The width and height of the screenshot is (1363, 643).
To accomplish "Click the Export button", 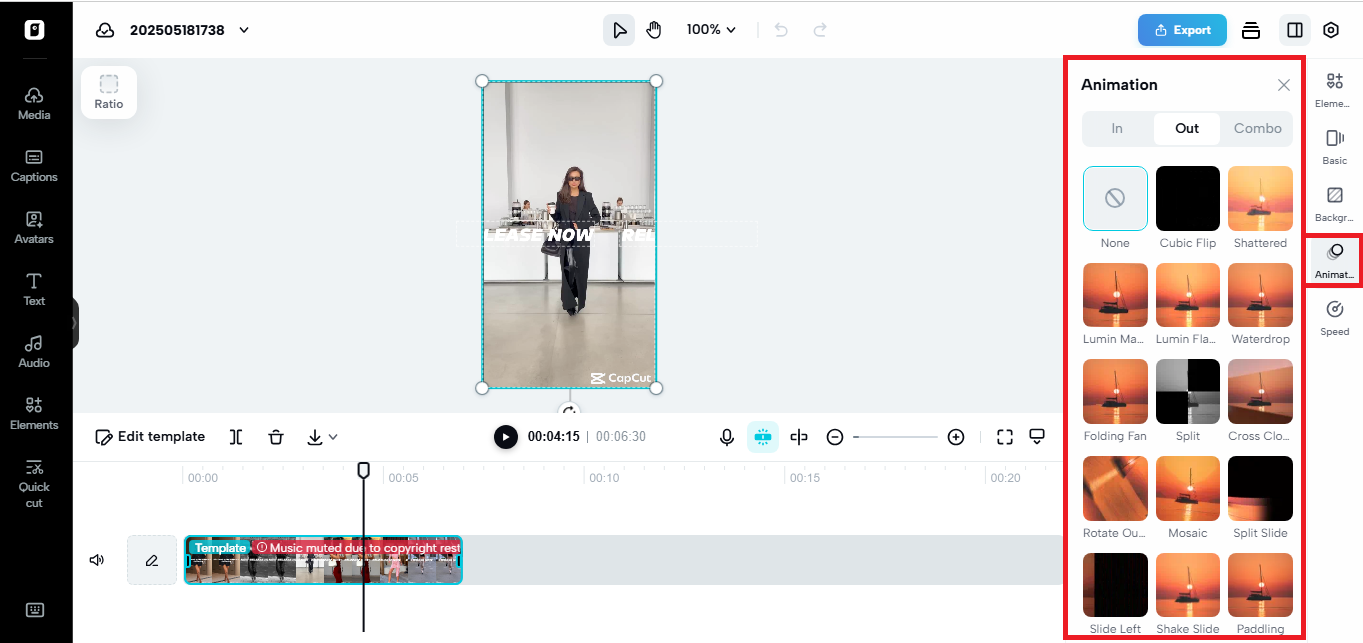I will [1182, 30].
